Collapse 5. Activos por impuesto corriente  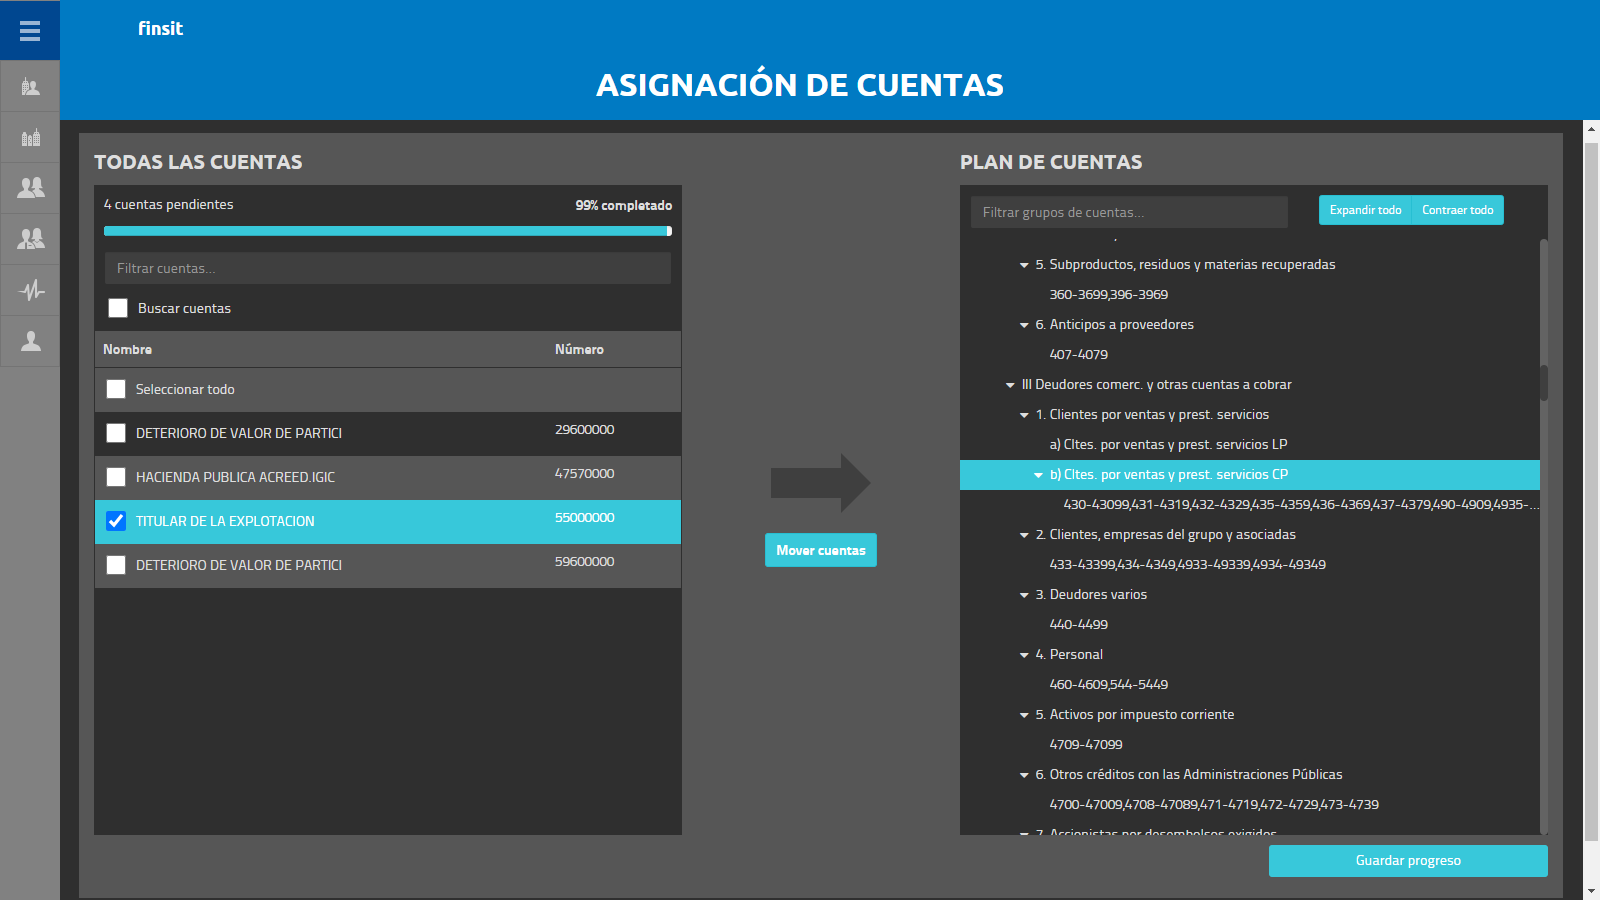(1024, 715)
